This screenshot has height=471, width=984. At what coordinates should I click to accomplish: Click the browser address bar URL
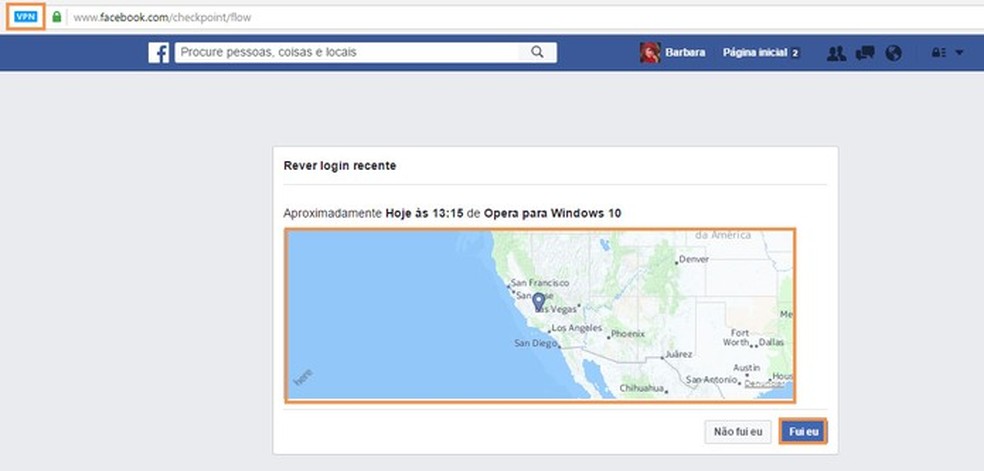[162, 18]
